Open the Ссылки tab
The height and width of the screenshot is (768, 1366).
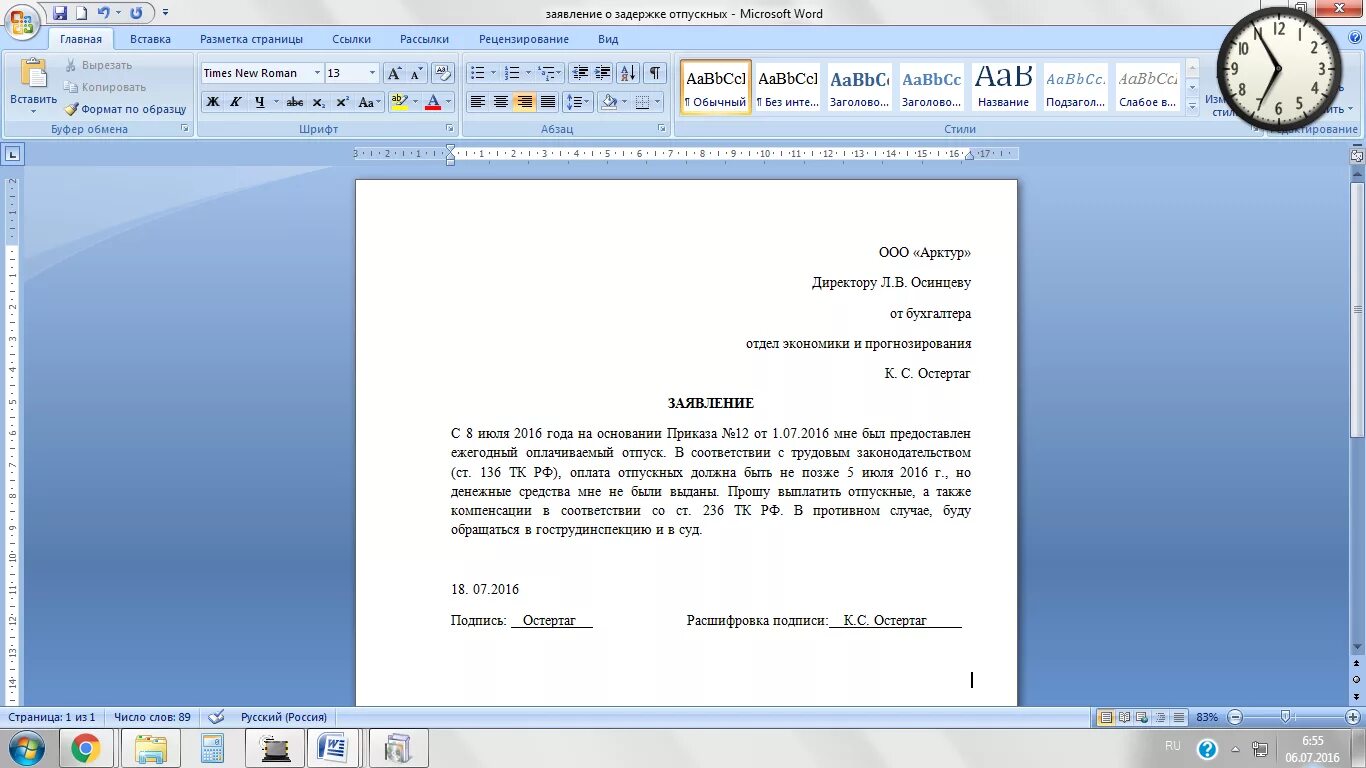(352, 39)
